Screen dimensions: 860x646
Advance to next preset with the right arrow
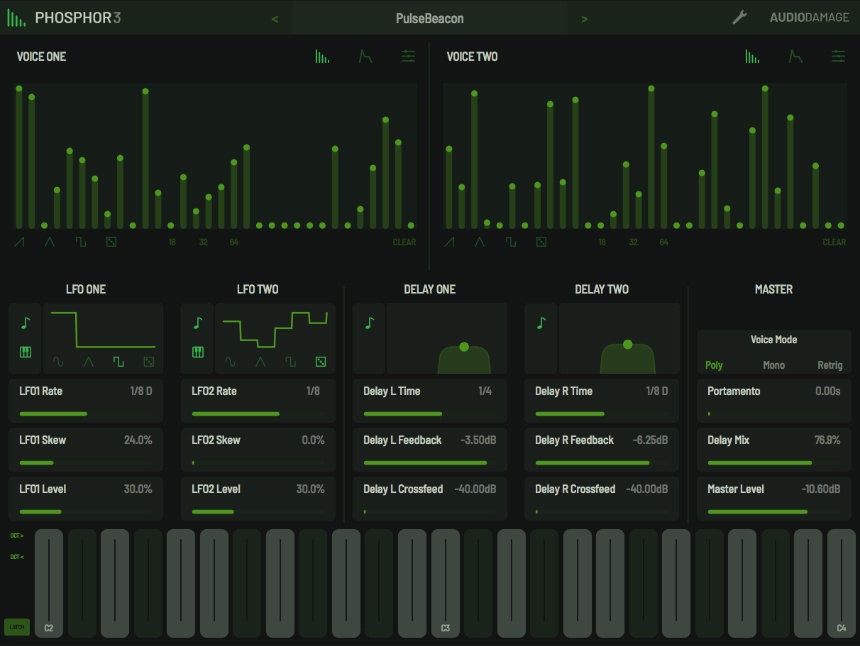pyautogui.click(x=584, y=17)
